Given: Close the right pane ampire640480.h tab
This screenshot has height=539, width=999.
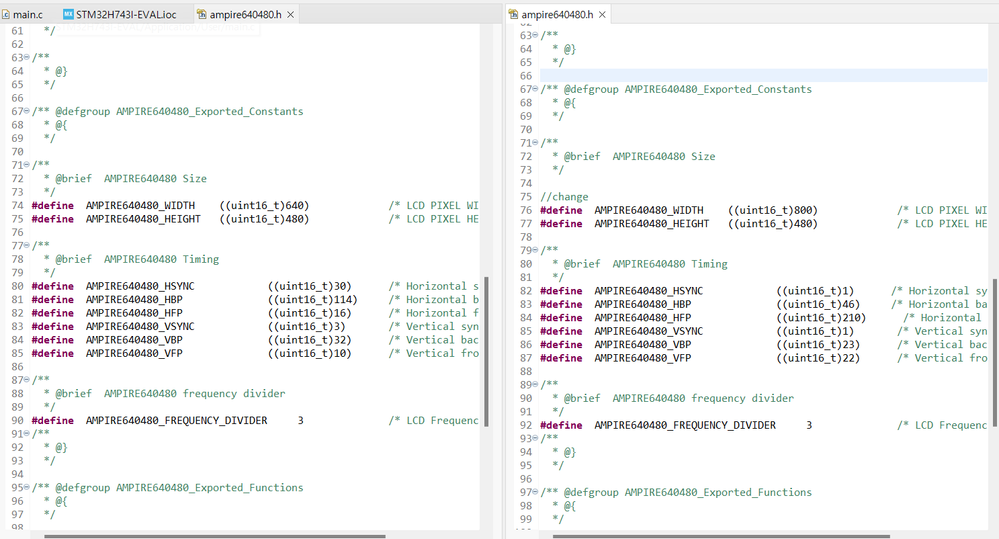Looking at the screenshot, I should (602, 14).
